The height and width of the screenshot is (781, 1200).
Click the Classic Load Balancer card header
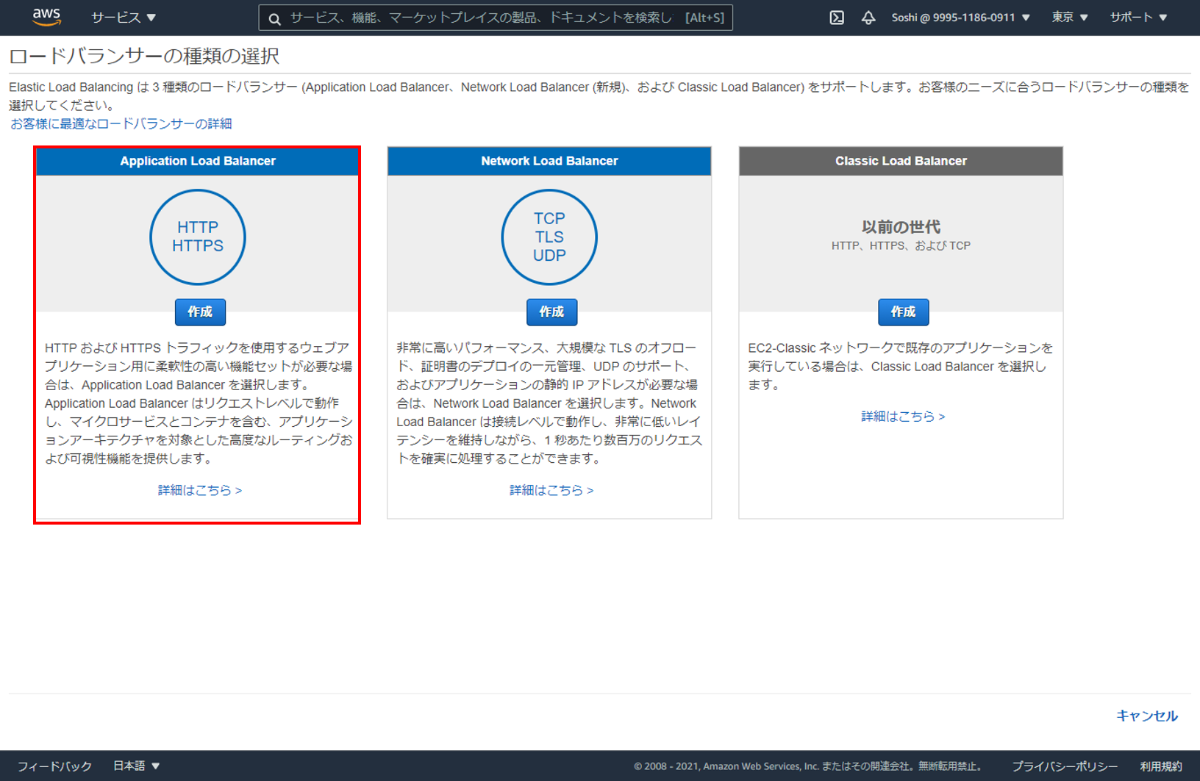901,161
